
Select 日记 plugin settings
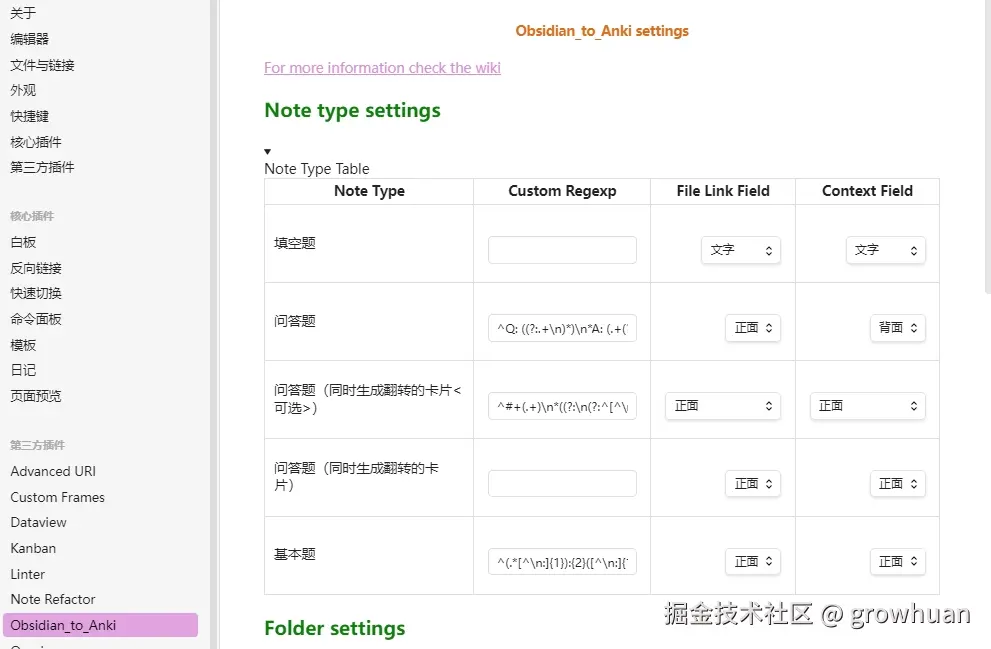[x=23, y=370]
